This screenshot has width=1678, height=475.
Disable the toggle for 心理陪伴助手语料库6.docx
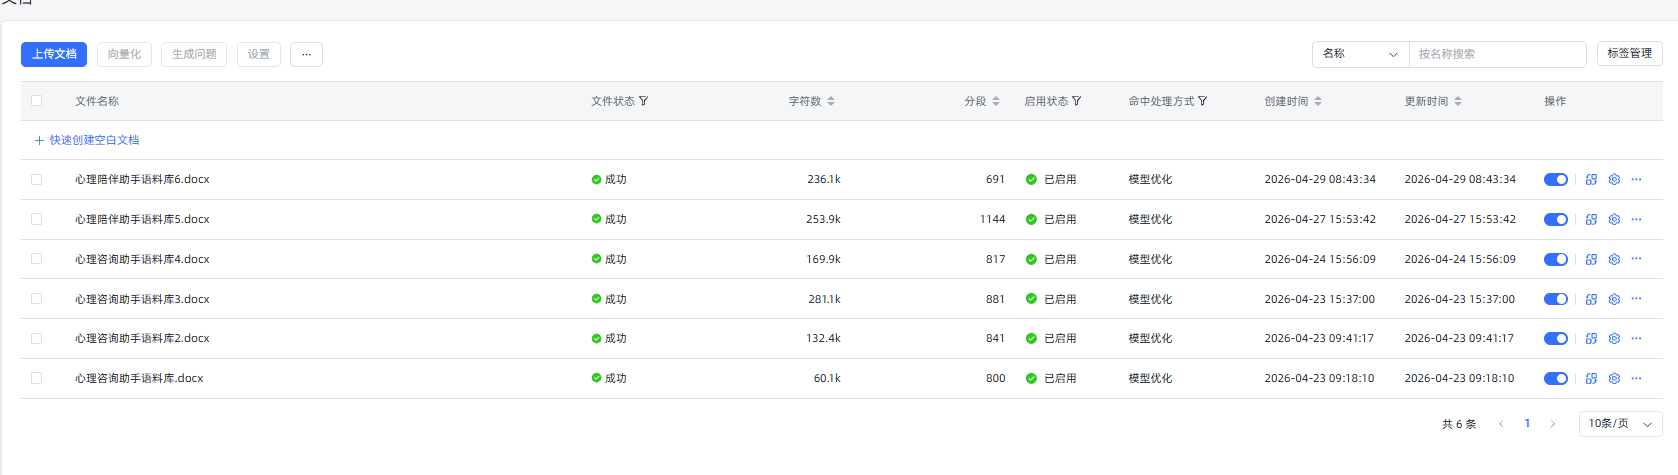[x=1556, y=180]
